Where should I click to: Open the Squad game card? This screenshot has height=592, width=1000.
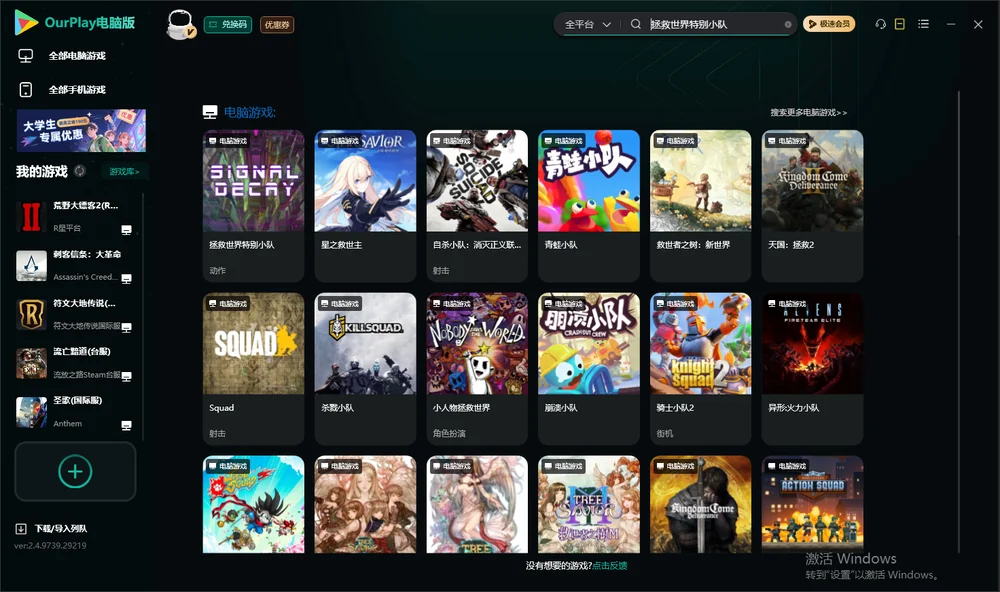253,369
